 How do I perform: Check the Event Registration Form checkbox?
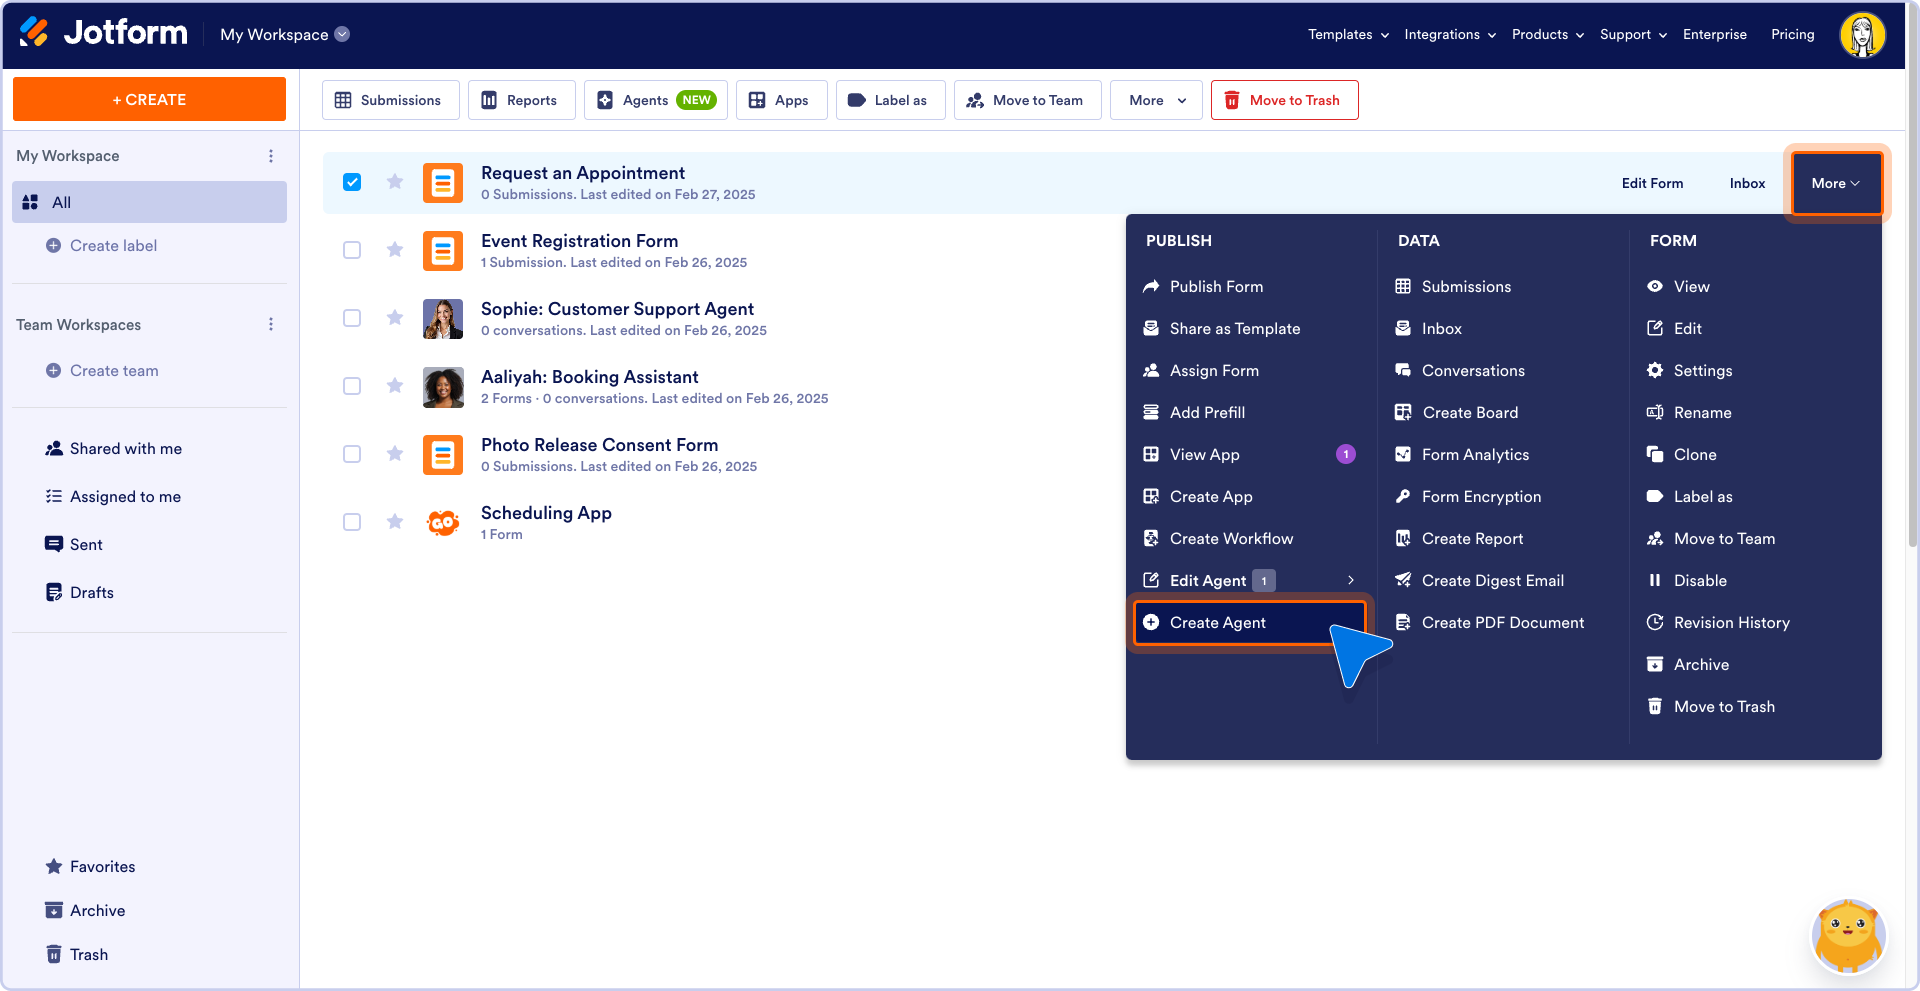[x=352, y=250]
